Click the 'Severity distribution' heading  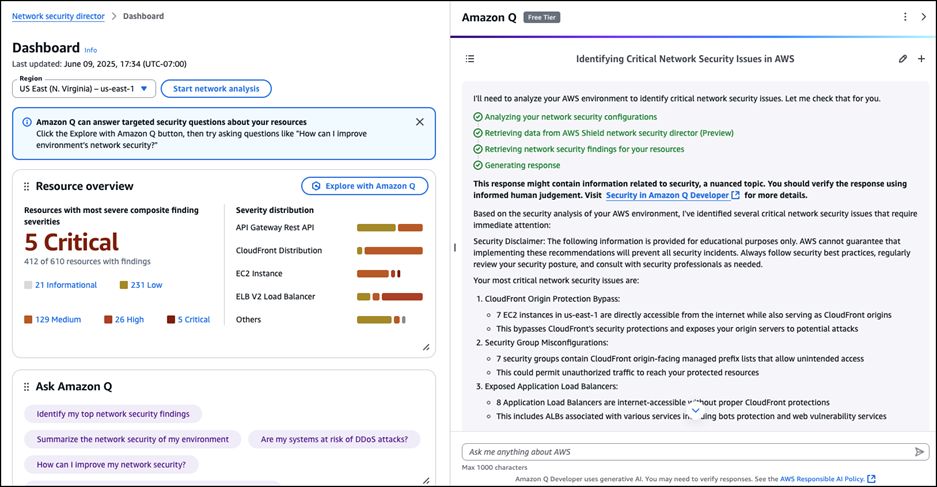[x=274, y=210]
